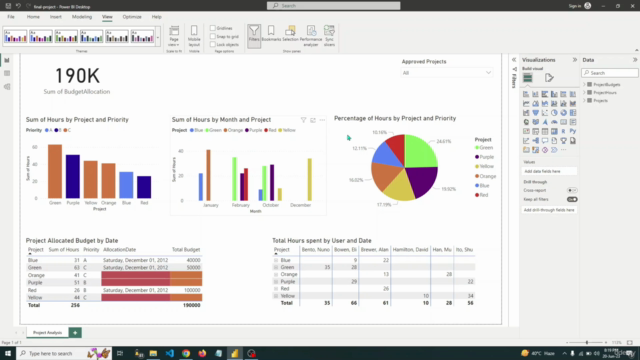Open the Sync slicers pane
The image size is (640, 360).
329,35
